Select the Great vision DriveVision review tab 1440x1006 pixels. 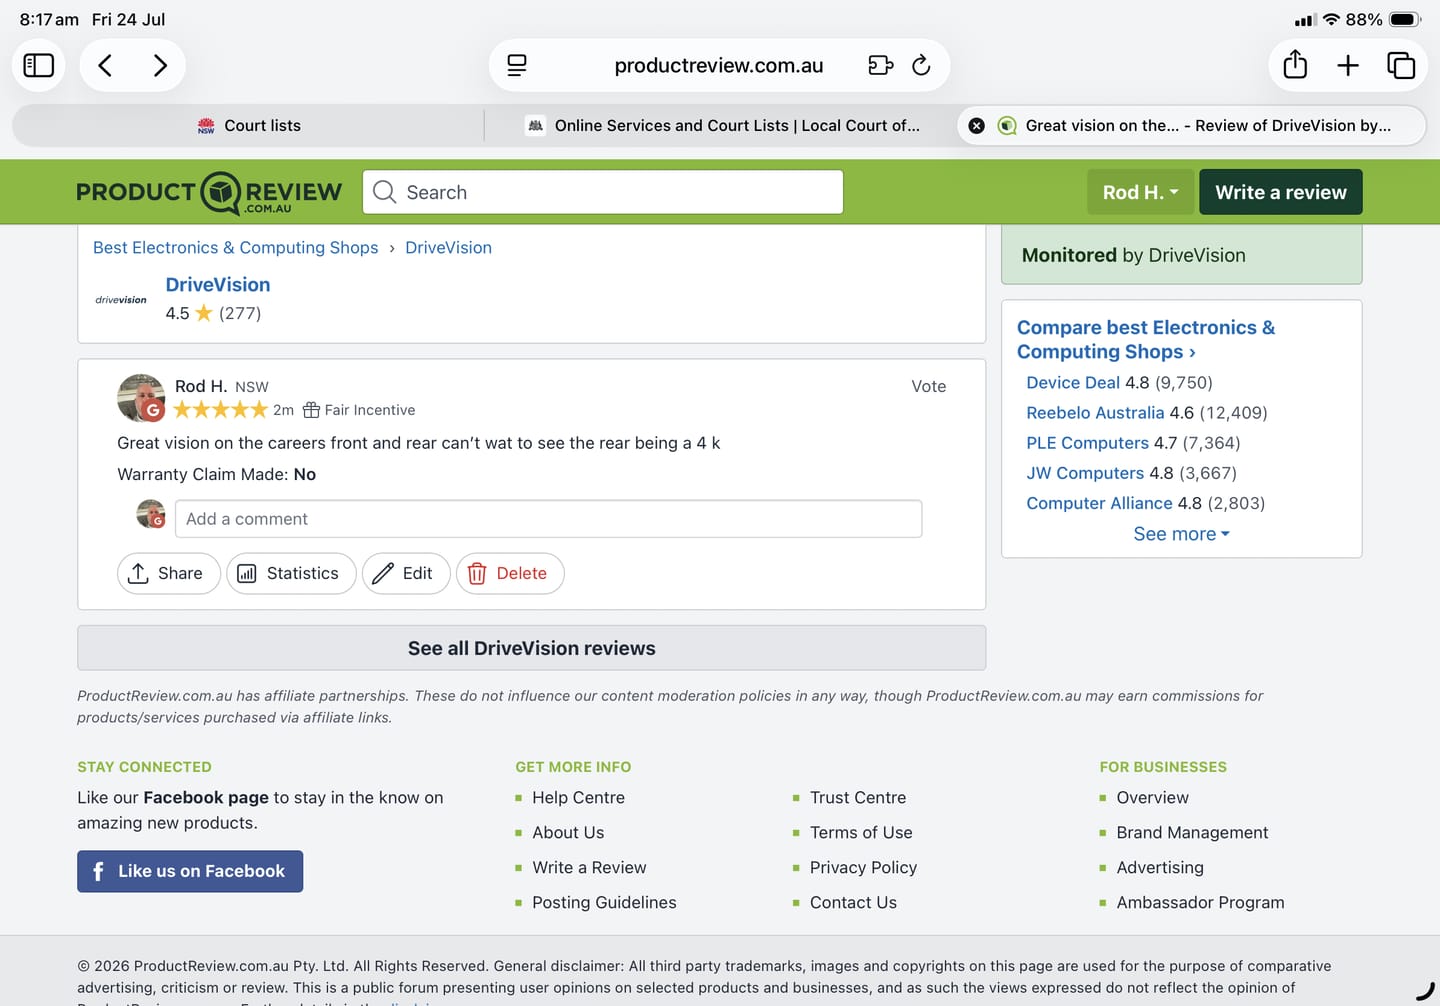[1192, 126]
